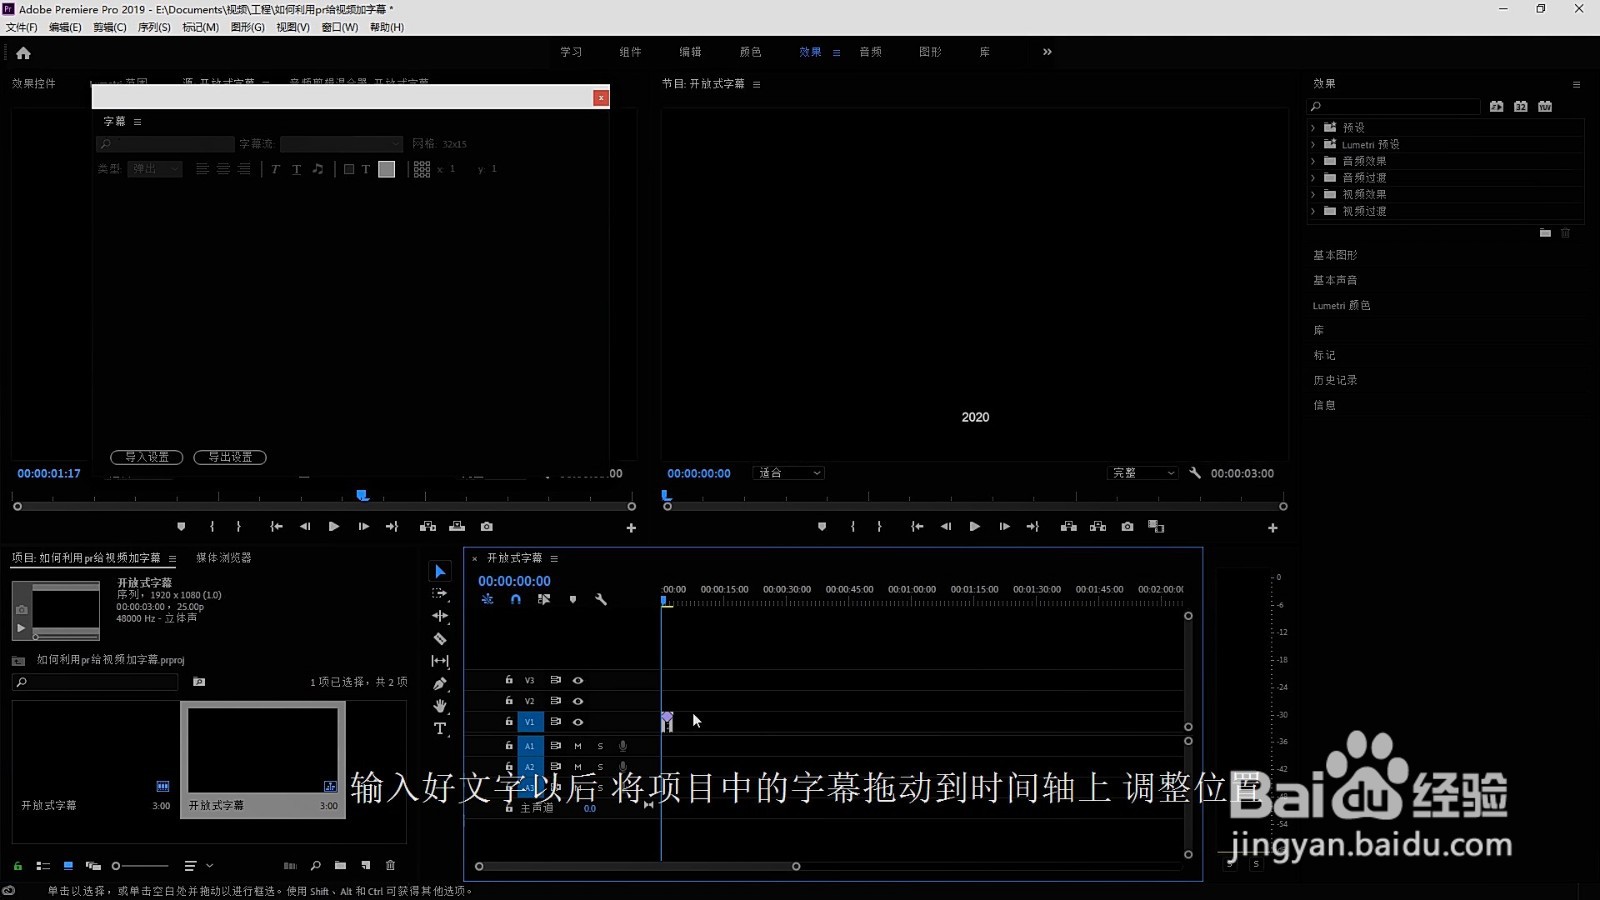Select the Pen tool
The width and height of the screenshot is (1600, 900).
[x=440, y=684]
